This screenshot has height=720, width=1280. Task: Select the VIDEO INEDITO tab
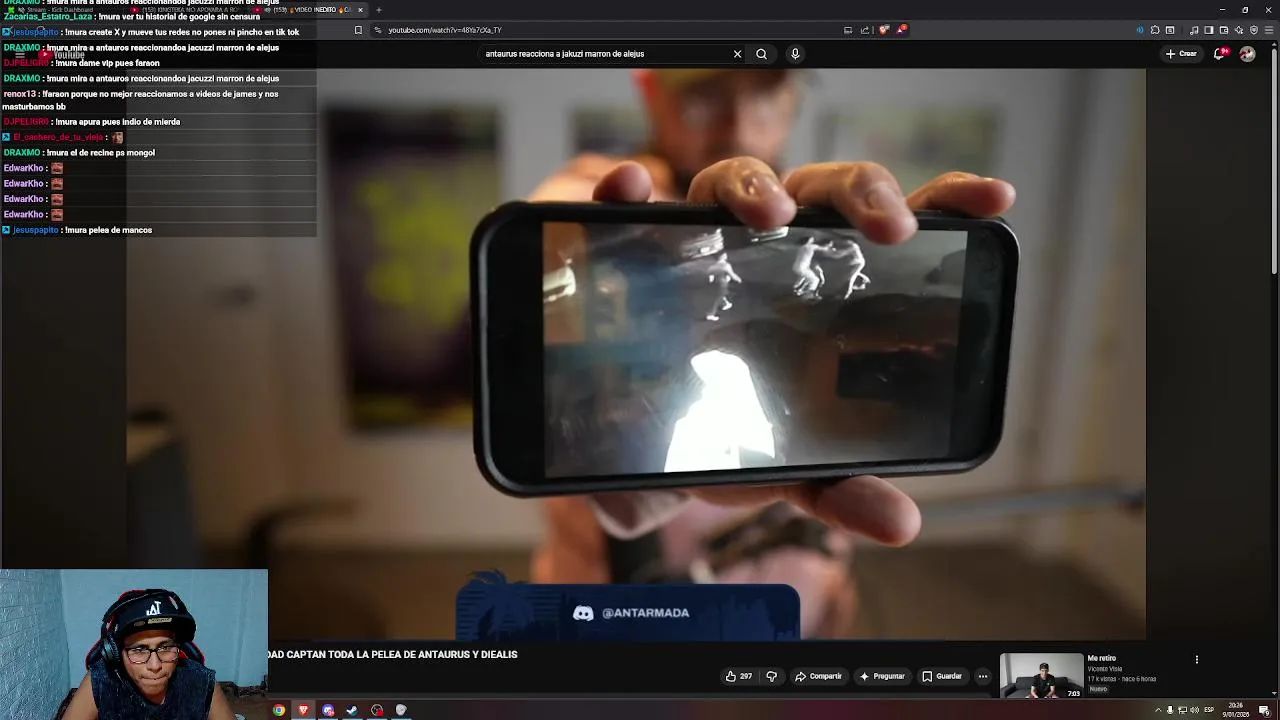click(310, 10)
